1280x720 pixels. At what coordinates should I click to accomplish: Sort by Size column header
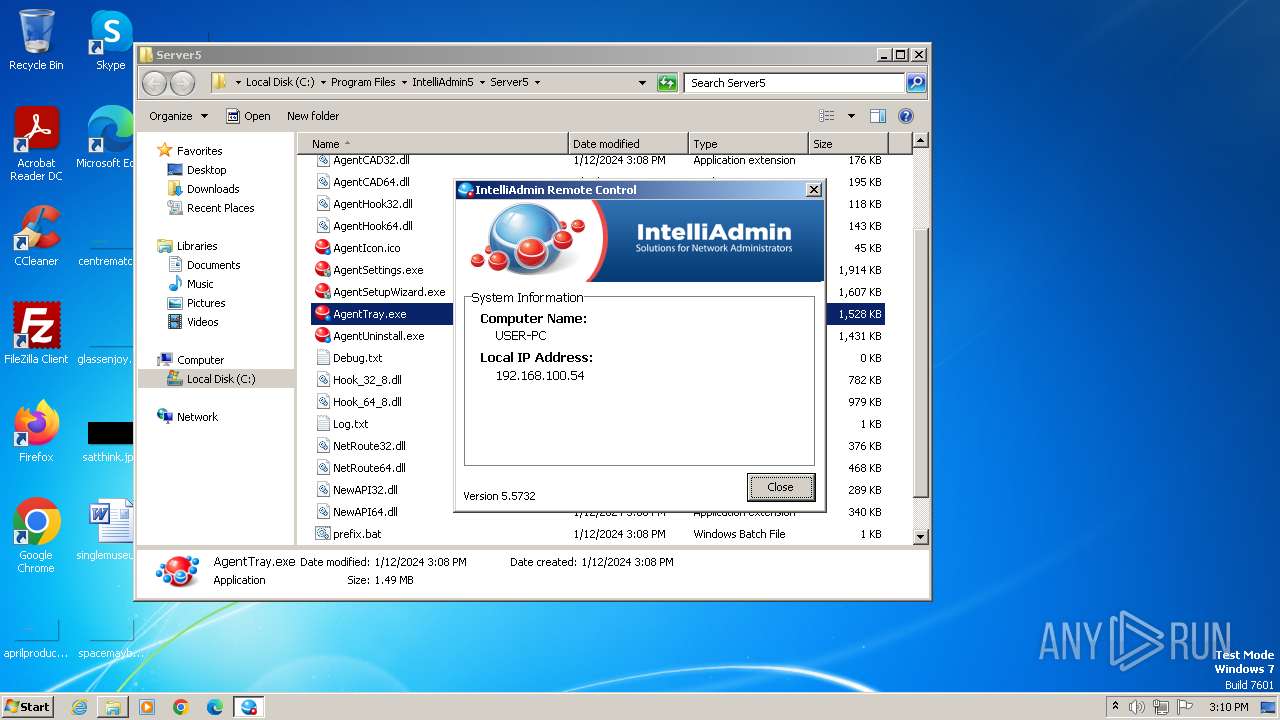[x=849, y=144]
